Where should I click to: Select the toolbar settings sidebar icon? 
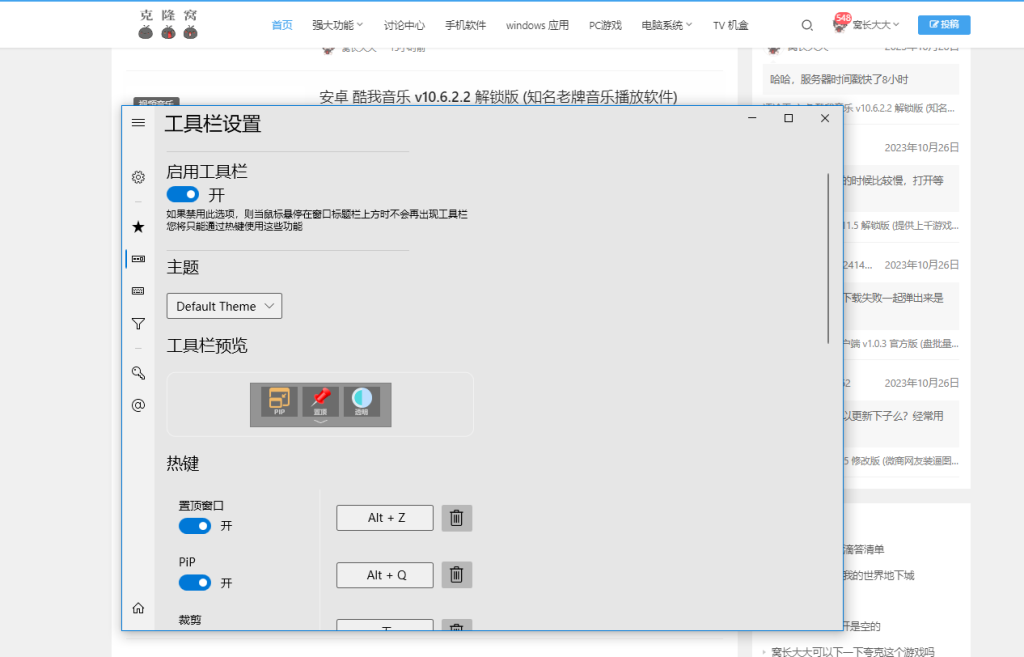point(138,259)
